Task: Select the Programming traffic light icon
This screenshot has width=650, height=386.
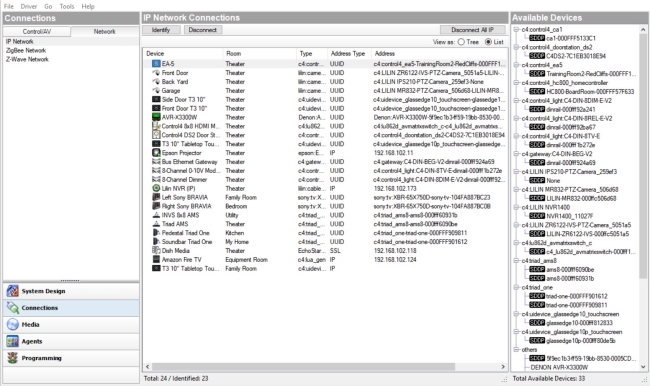Action: pos(12,358)
